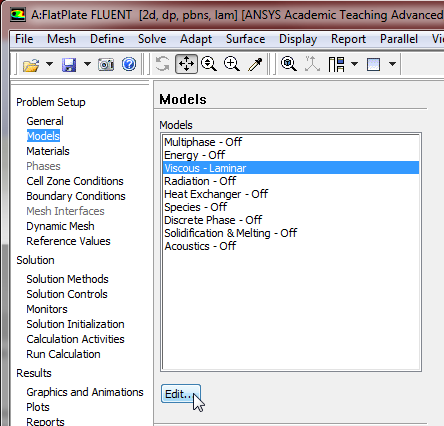Select Run Calculation
Viewport: 444px width, 426px height.
tap(63, 354)
